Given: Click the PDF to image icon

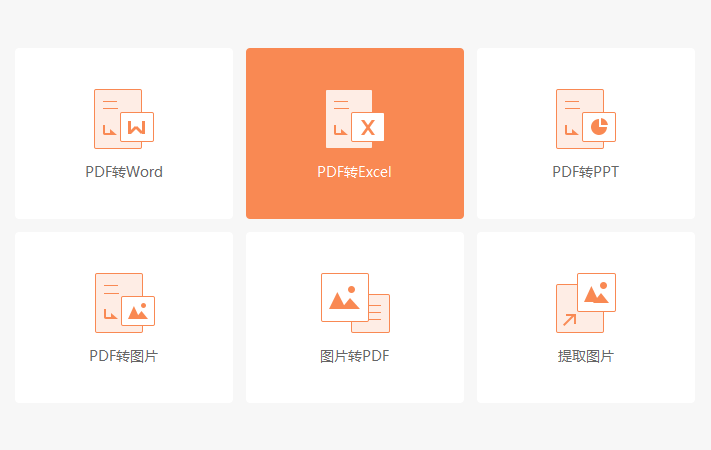Looking at the screenshot, I should (125, 303).
